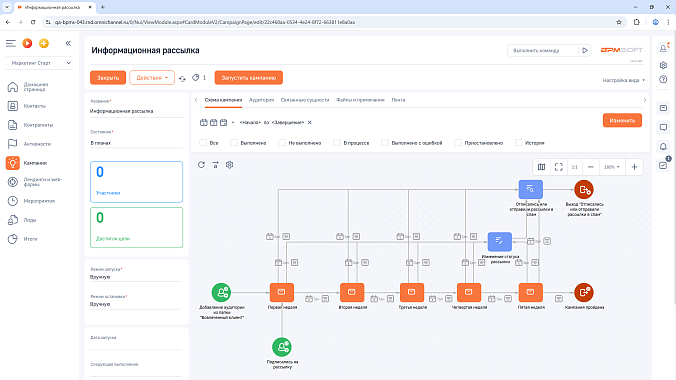This screenshot has width=676, height=380.
Task: Open the Состояние field dropdown
Action: (136, 143)
